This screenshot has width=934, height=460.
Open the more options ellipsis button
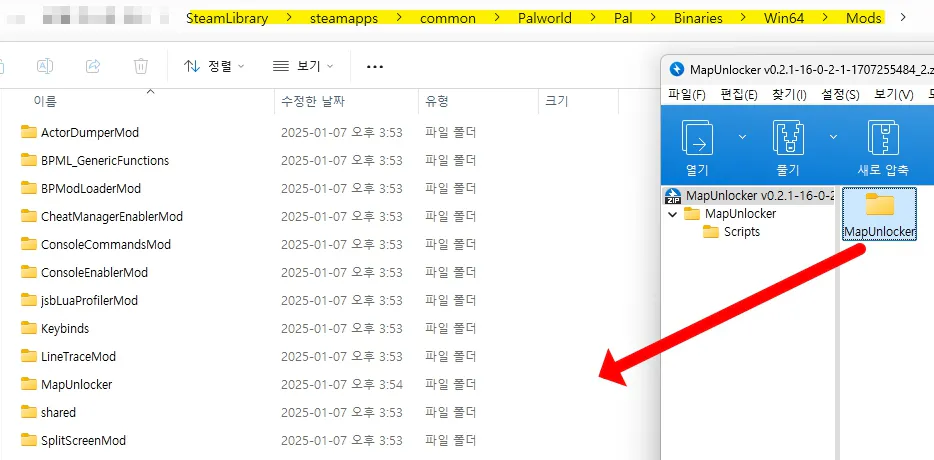[375, 67]
